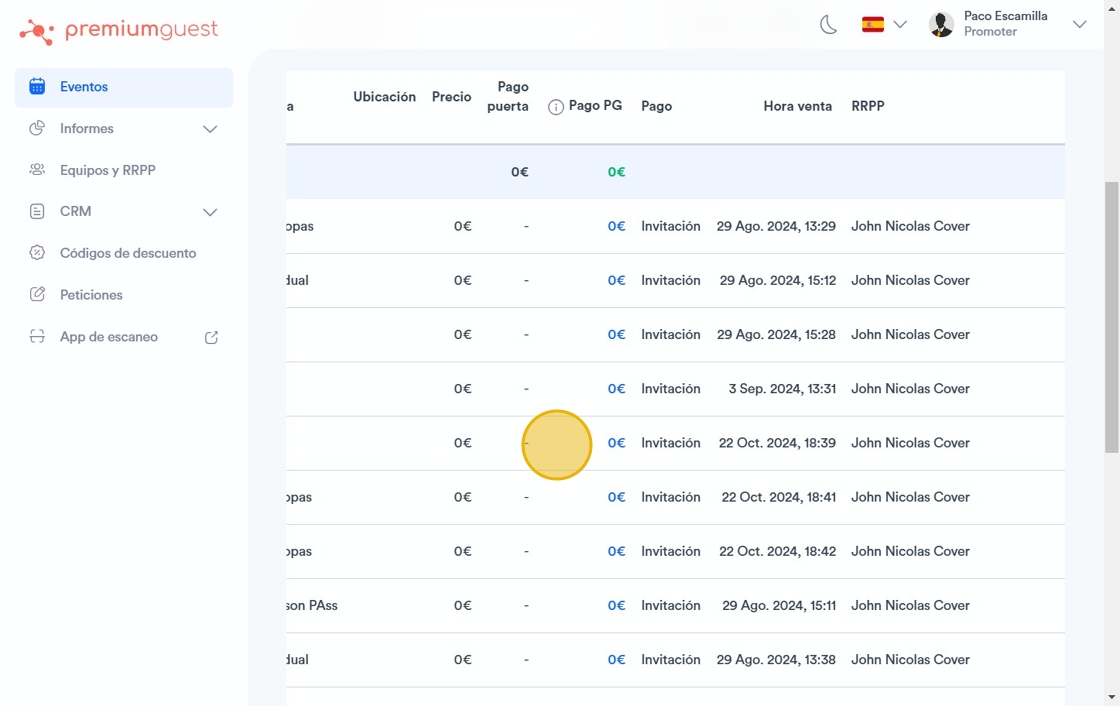This screenshot has width=1120, height=706.
Task: Click the Peticiones edit icon
Action: point(37,295)
